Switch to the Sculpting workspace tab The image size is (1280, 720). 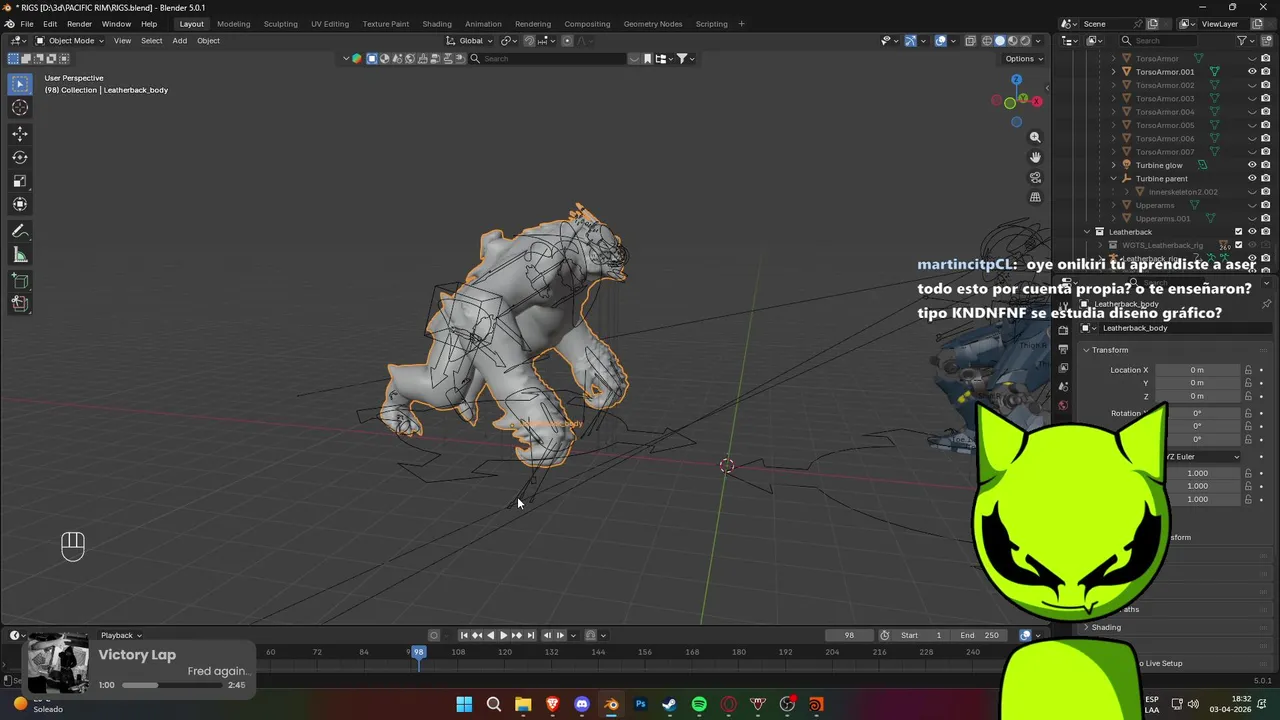click(x=281, y=24)
